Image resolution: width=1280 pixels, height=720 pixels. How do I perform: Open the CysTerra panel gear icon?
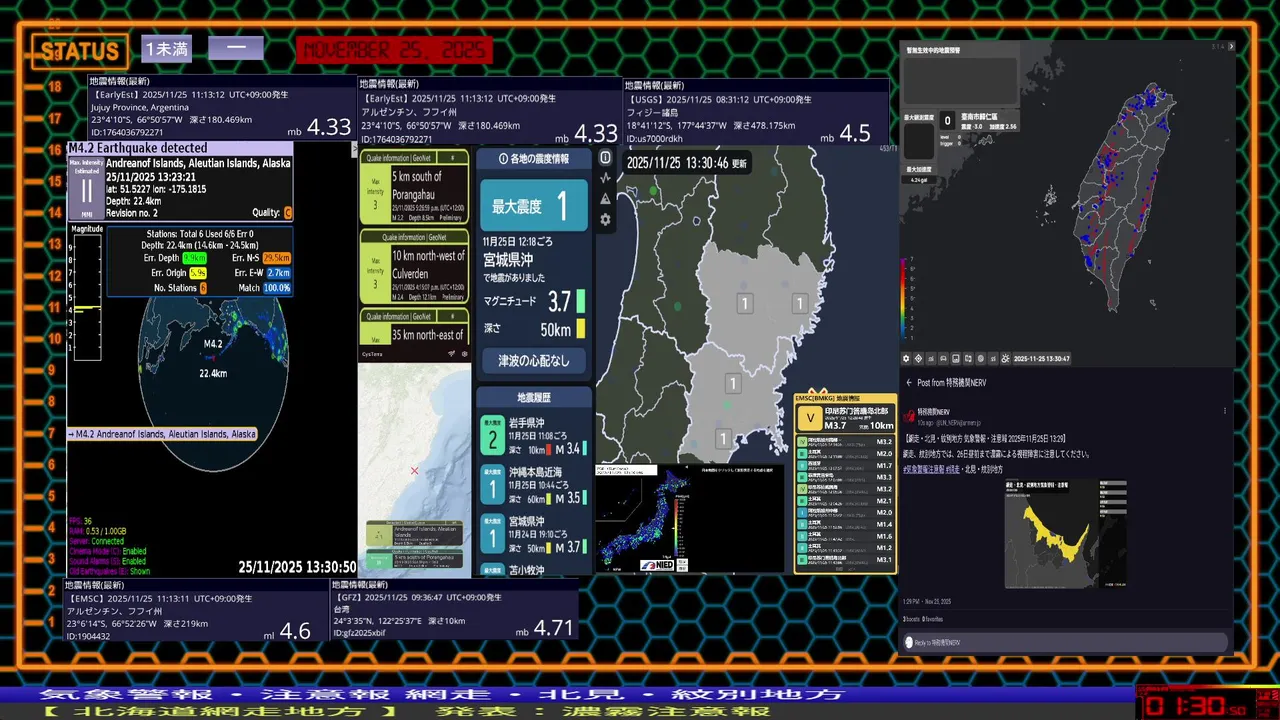tap(464, 353)
